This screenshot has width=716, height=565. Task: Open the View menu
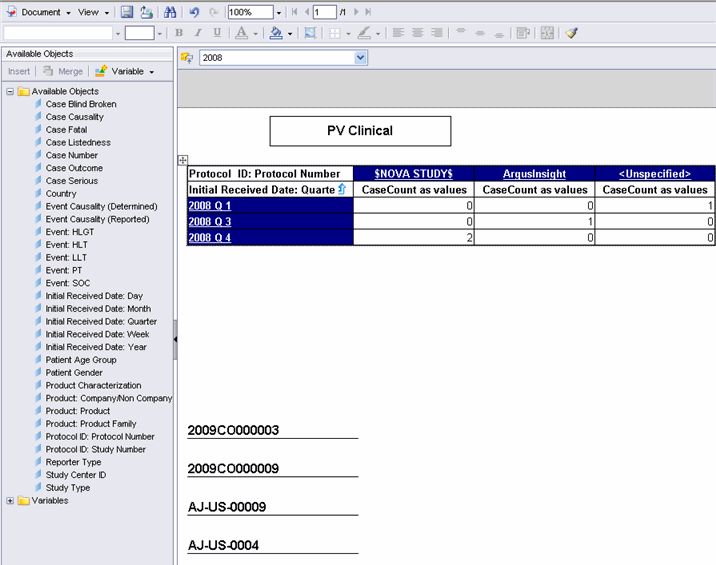click(91, 12)
